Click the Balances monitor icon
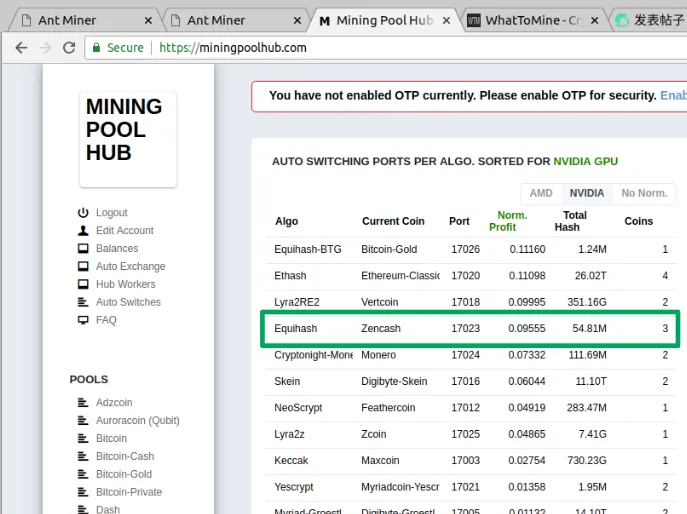 tap(83, 248)
